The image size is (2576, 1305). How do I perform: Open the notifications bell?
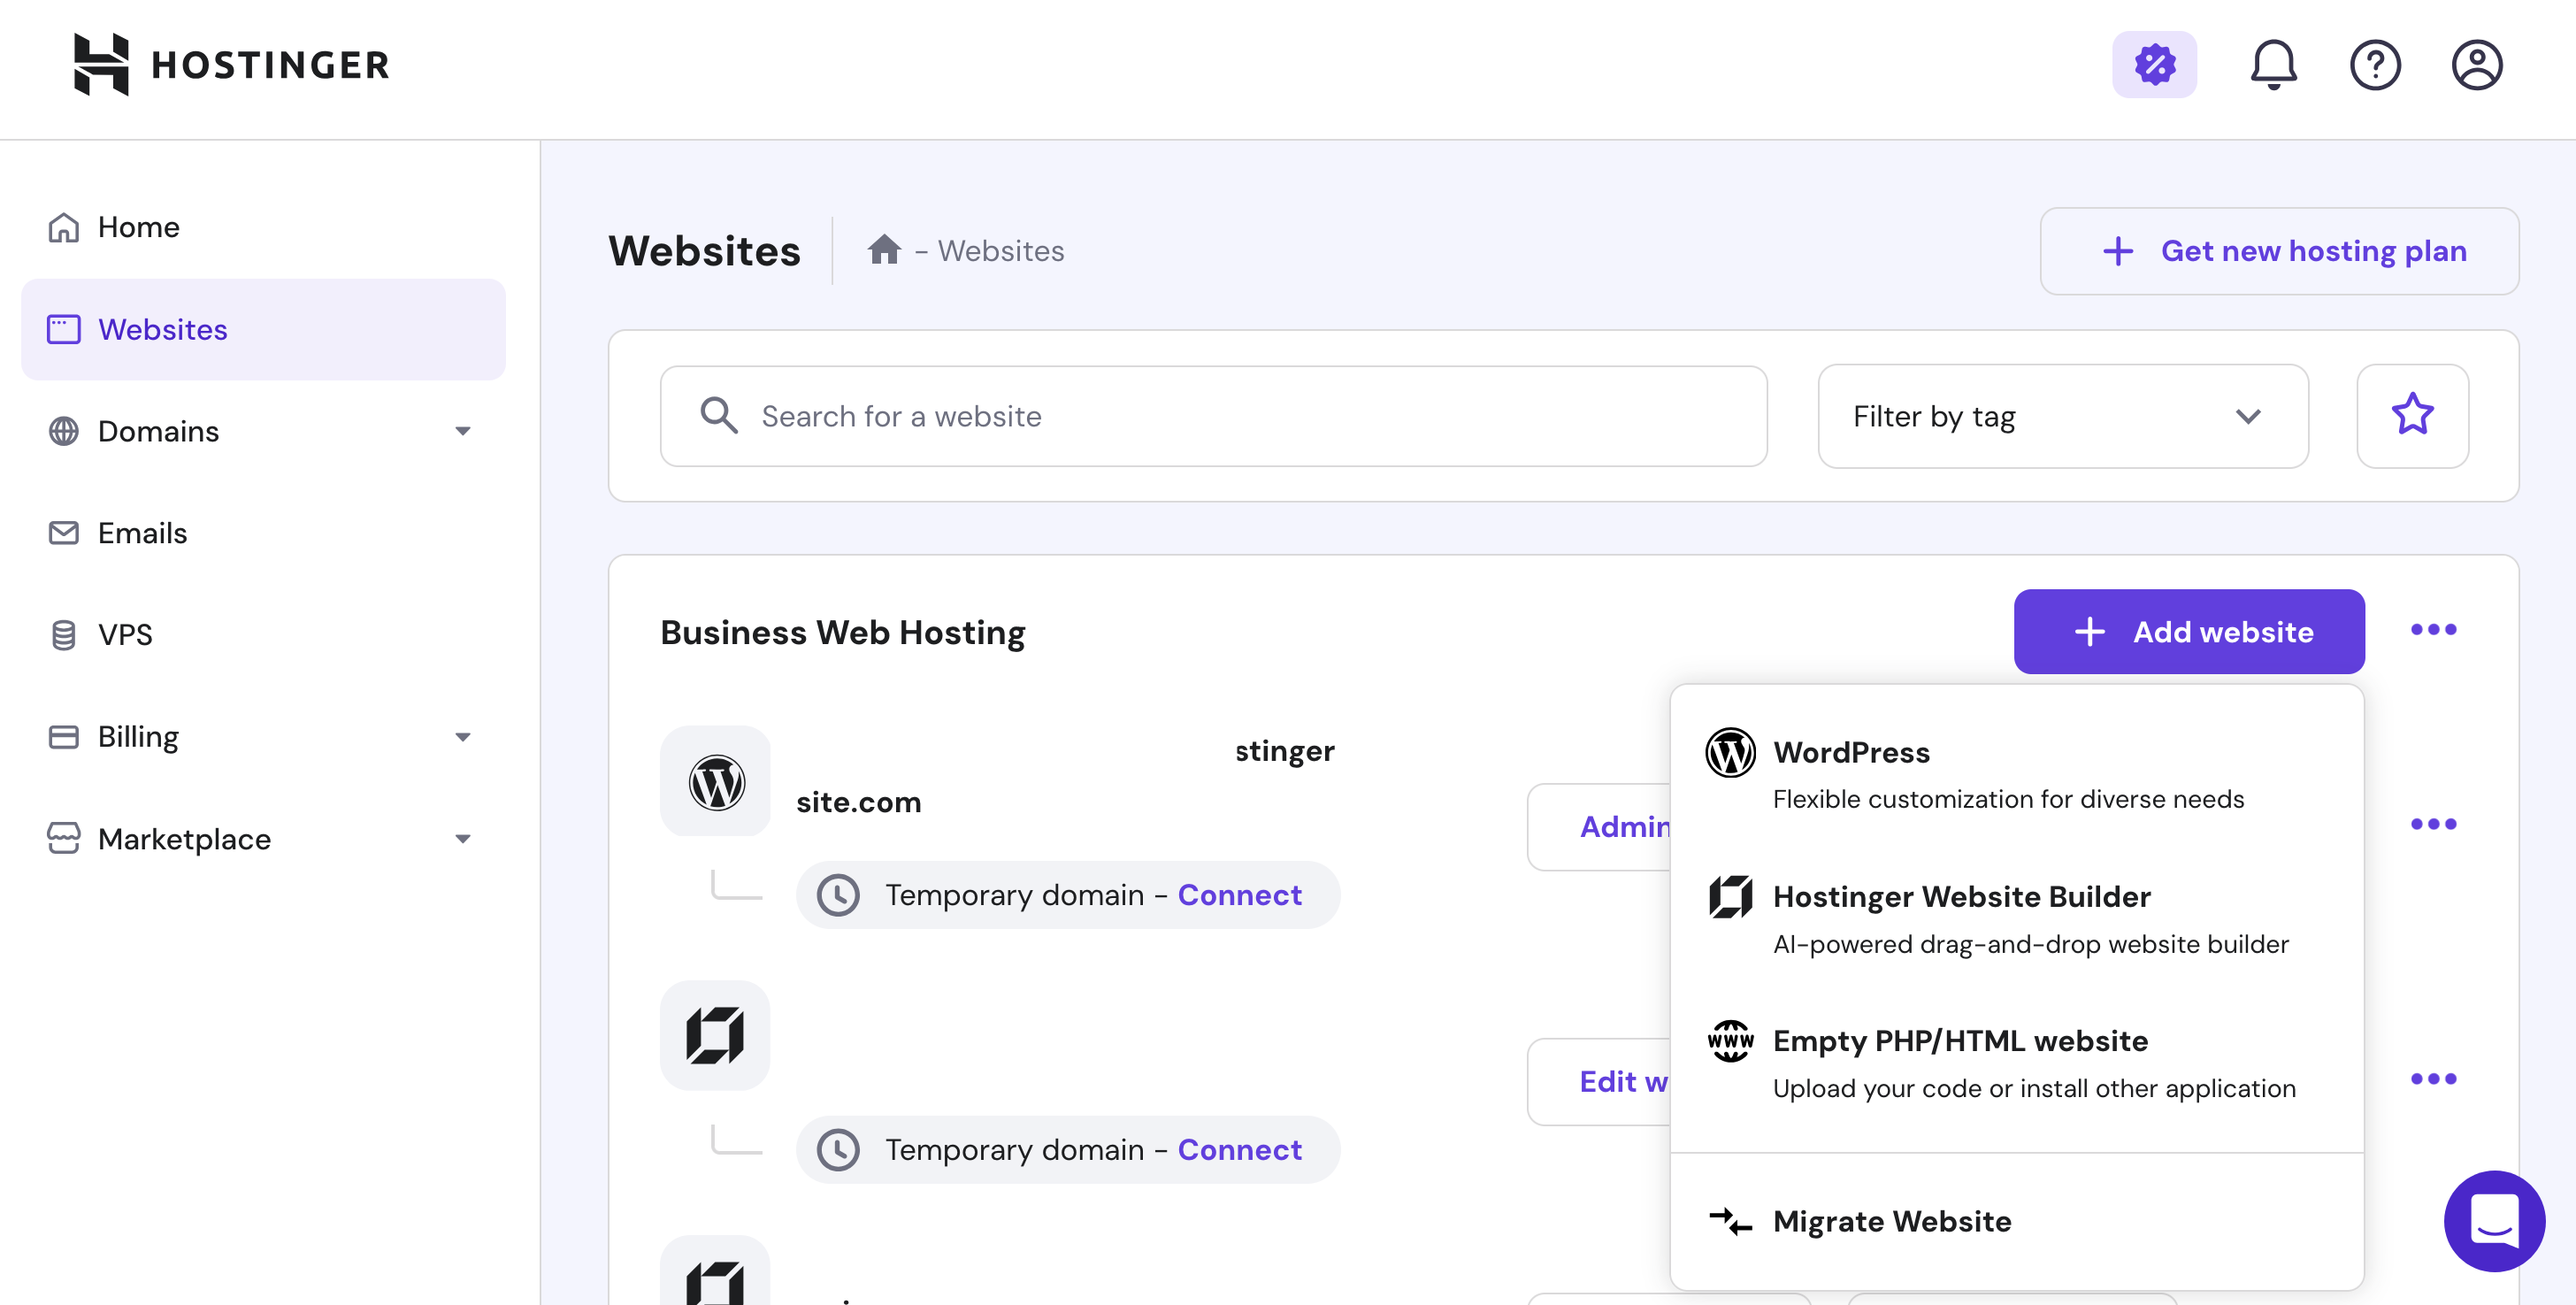pyautogui.click(x=2273, y=65)
